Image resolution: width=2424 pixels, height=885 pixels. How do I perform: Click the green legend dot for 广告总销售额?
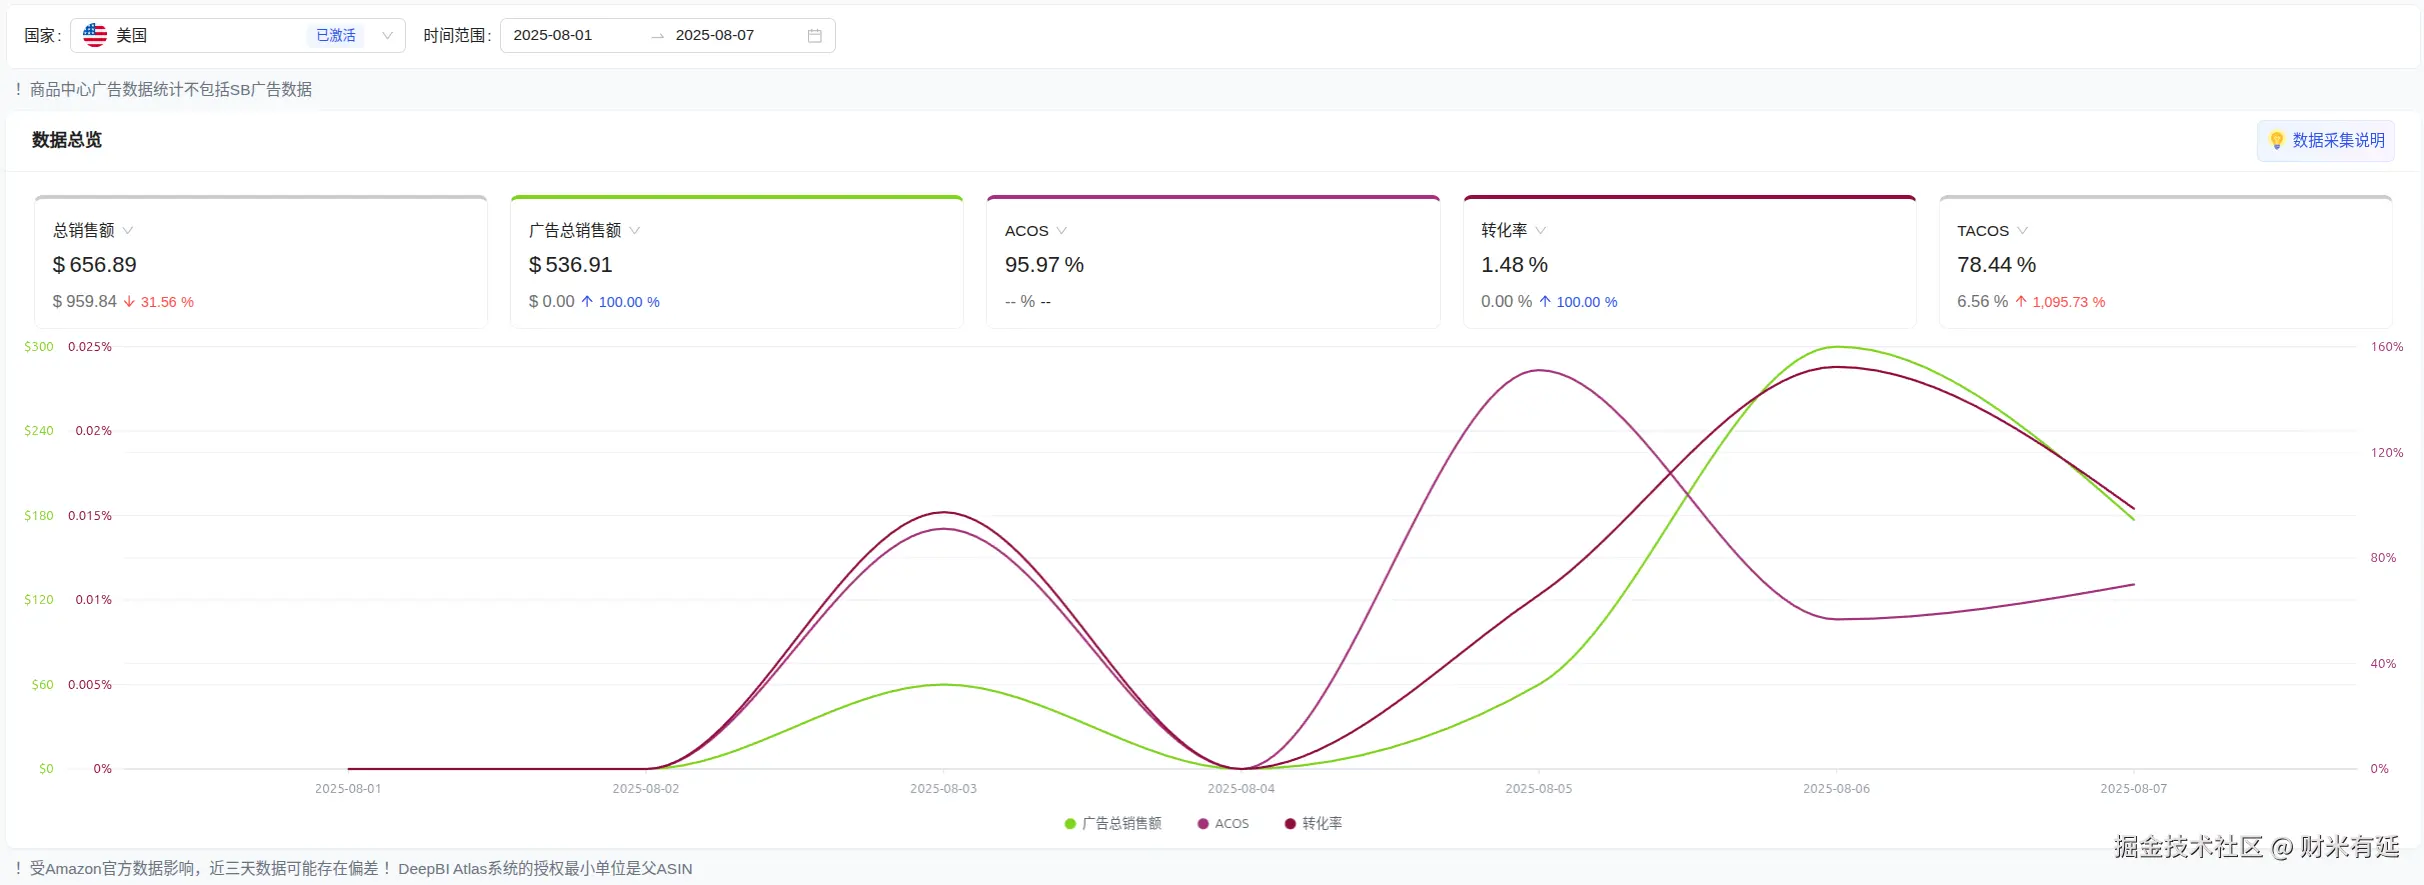[1070, 824]
